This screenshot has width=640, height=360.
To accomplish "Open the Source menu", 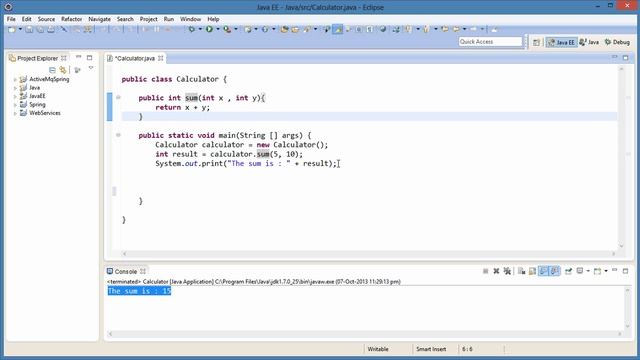I will (x=46, y=19).
